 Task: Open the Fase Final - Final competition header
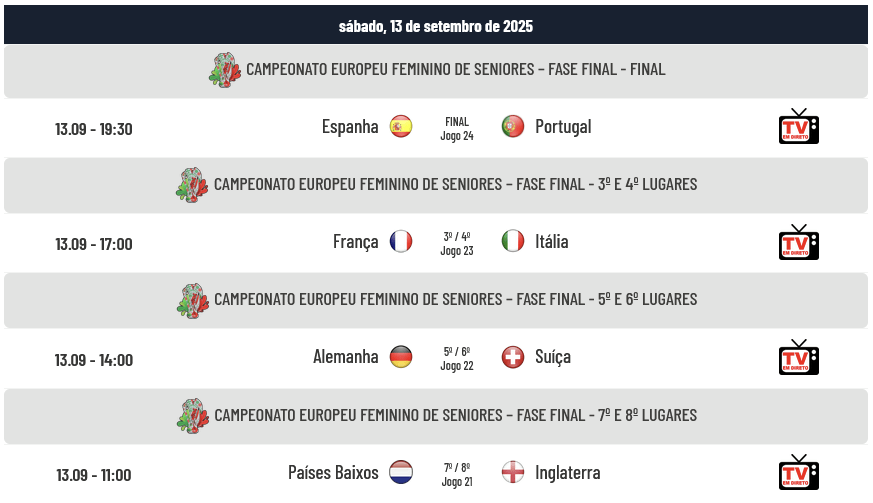coord(436,71)
